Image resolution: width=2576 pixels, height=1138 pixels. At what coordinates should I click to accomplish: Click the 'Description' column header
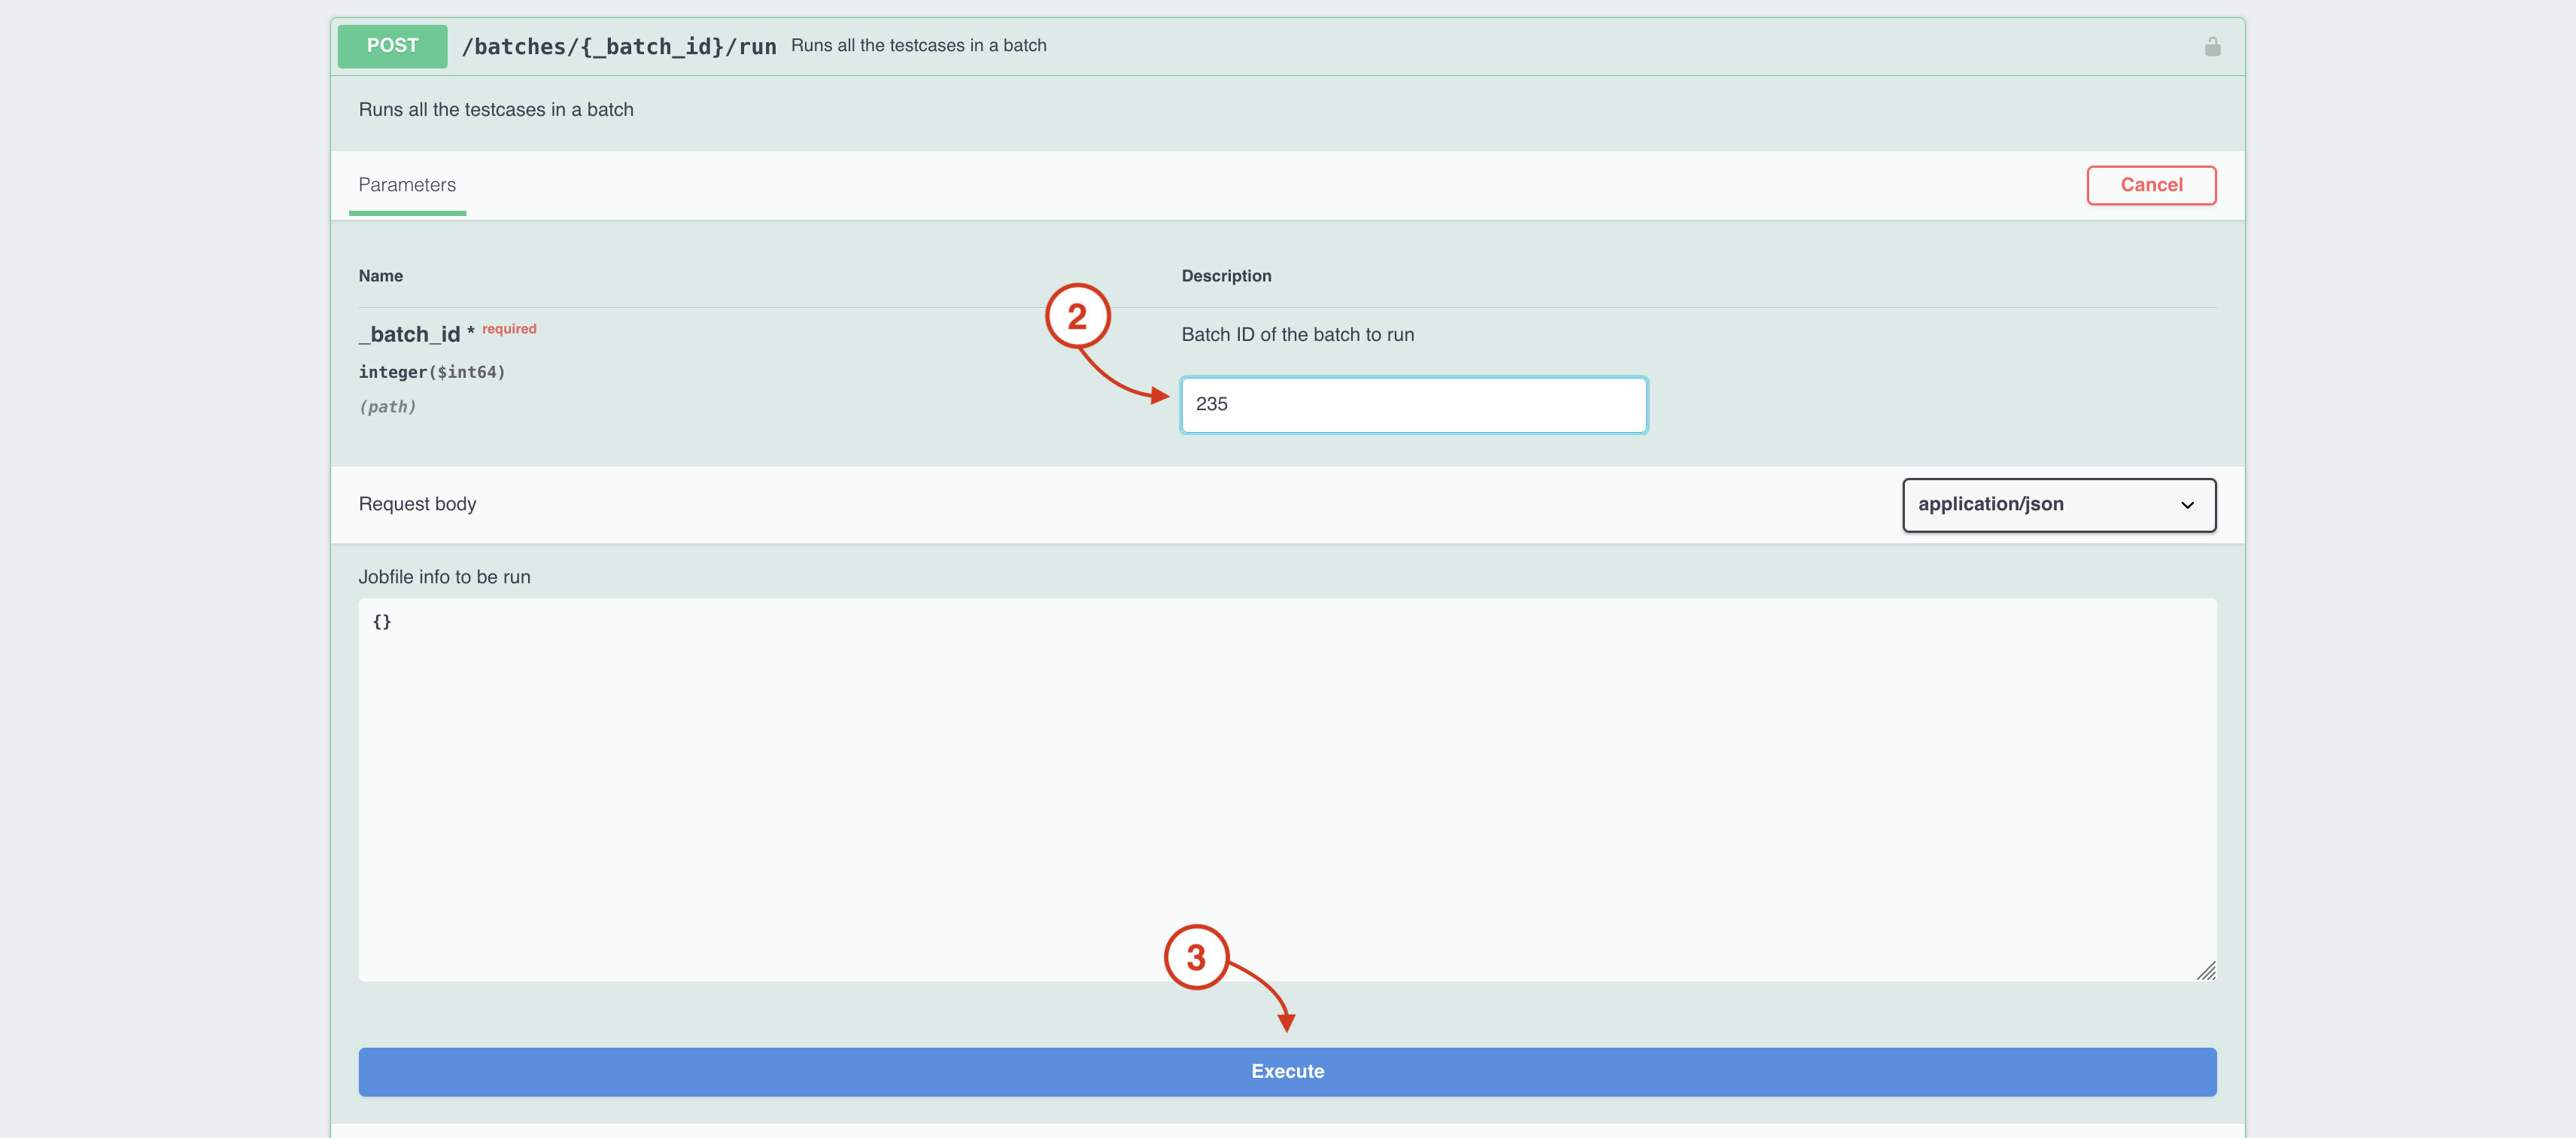pyautogui.click(x=1226, y=276)
